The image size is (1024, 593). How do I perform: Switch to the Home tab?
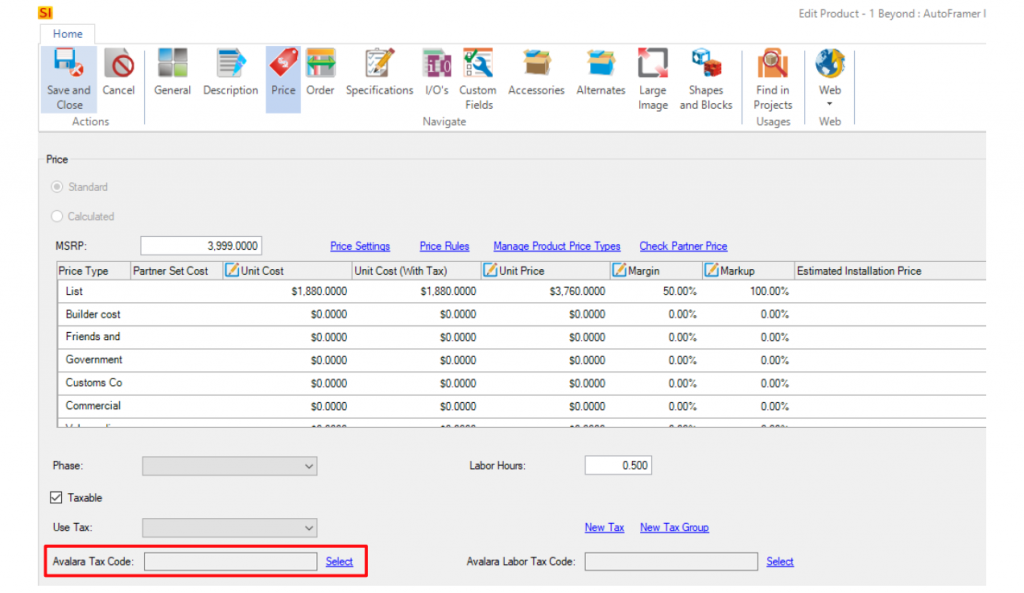click(68, 34)
